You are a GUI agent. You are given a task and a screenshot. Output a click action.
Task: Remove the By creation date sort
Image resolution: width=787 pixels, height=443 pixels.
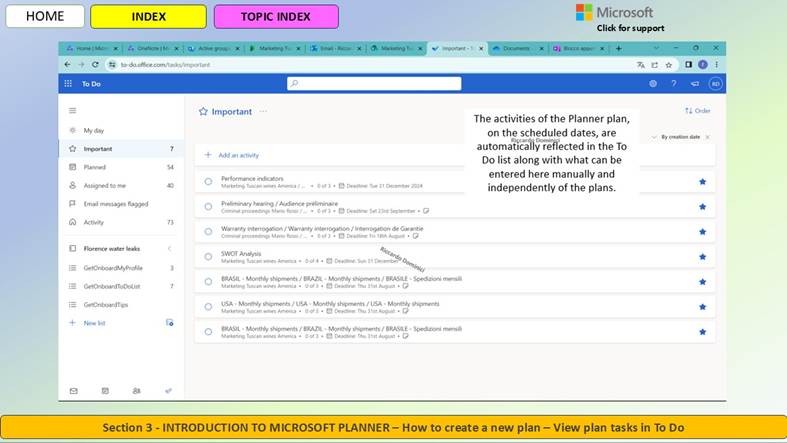tap(708, 137)
